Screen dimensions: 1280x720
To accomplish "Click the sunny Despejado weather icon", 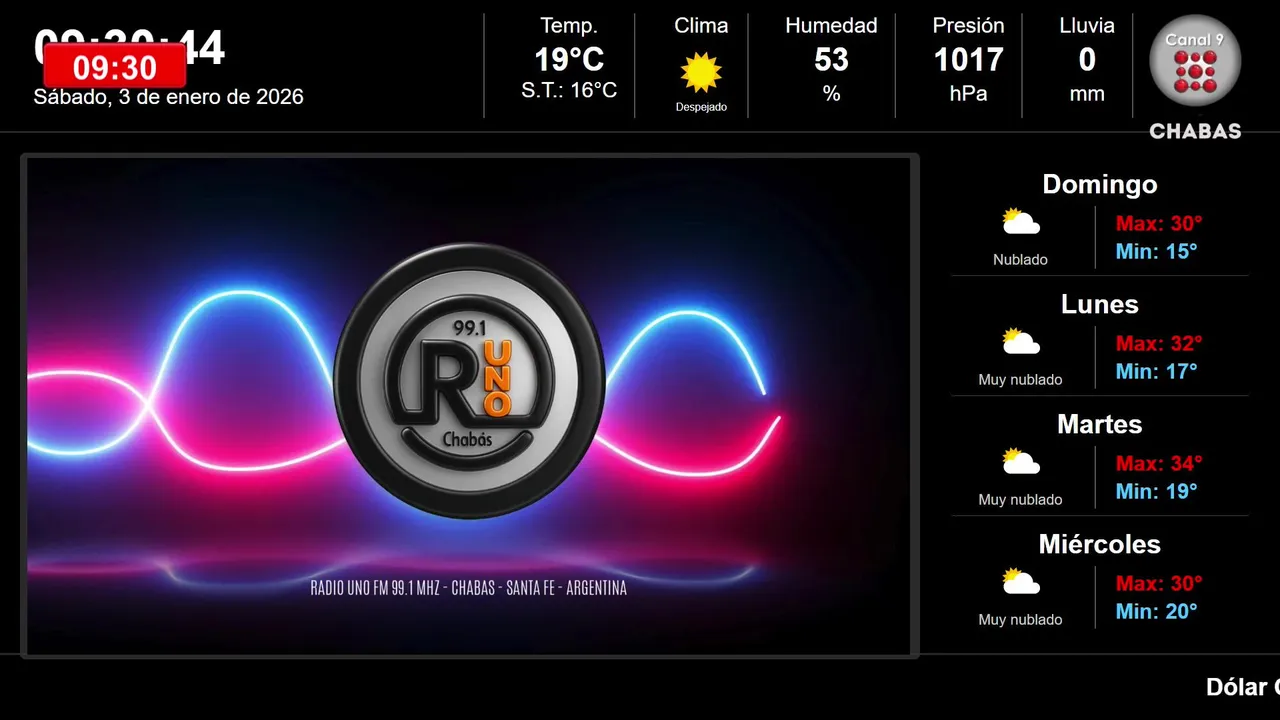I will 701,72.
